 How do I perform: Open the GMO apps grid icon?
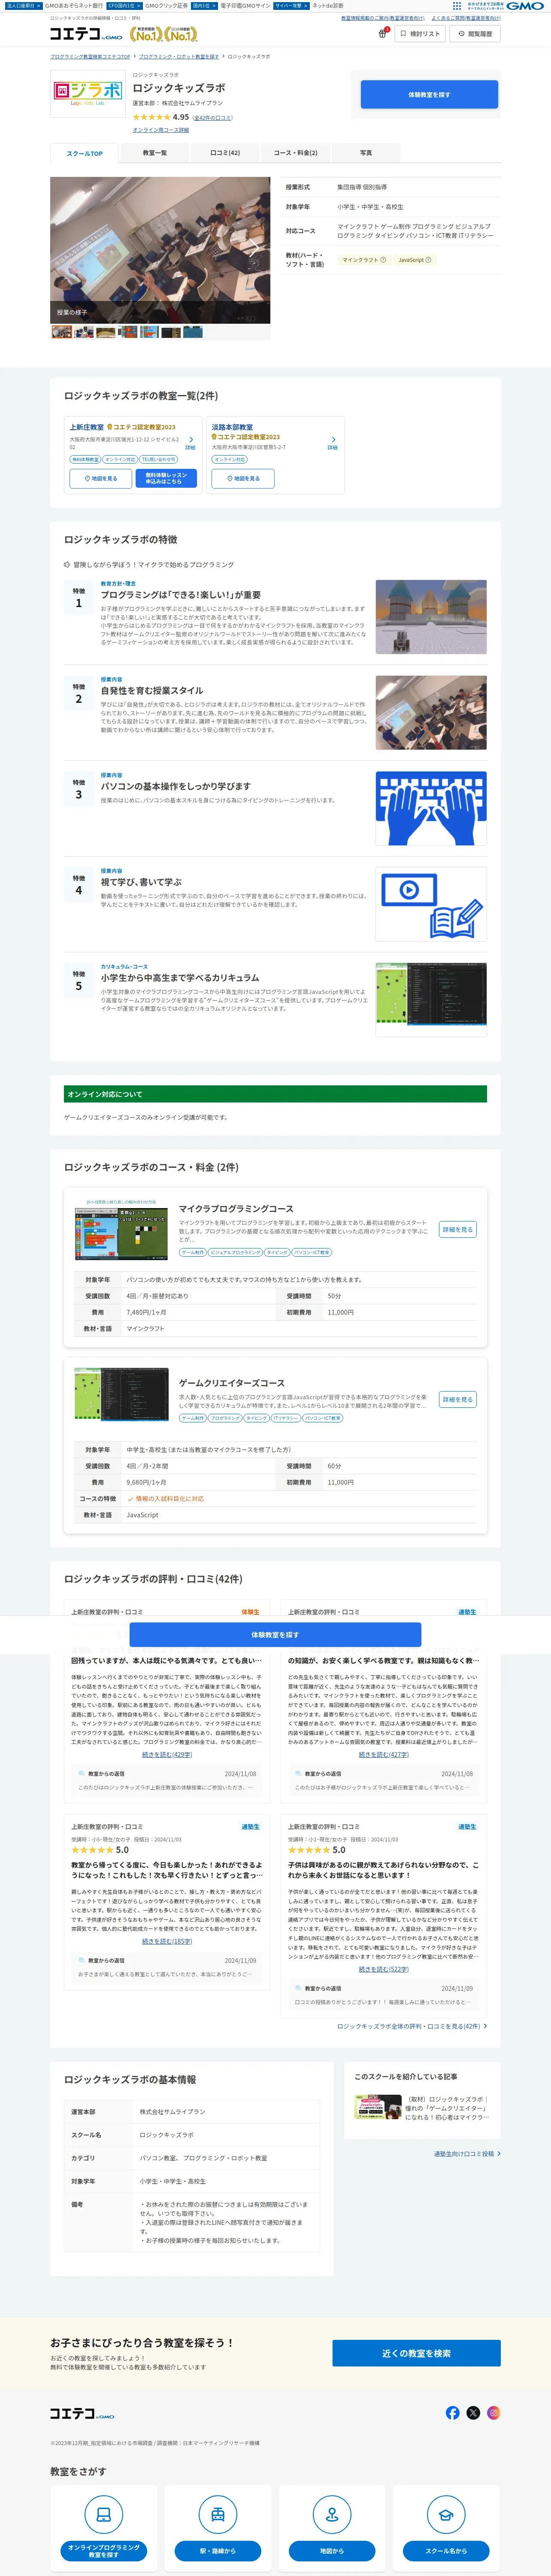(x=457, y=6)
